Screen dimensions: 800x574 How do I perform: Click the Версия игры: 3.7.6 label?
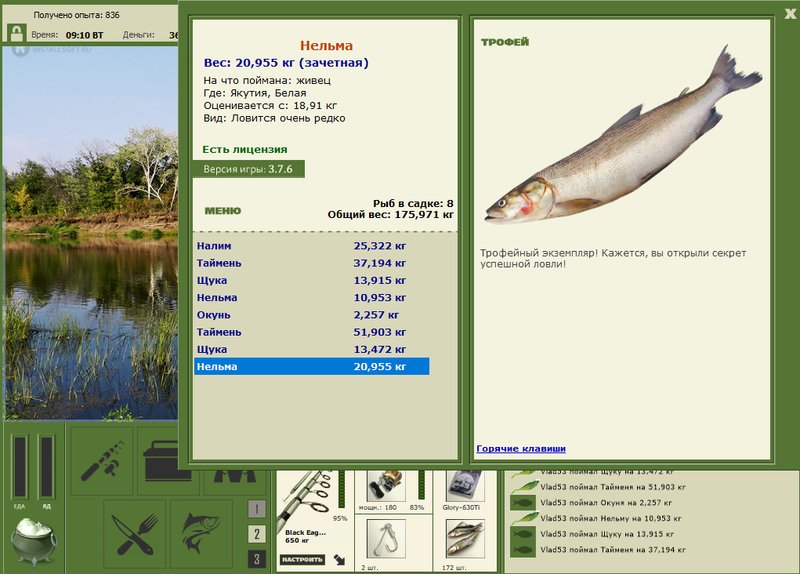[248, 169]
